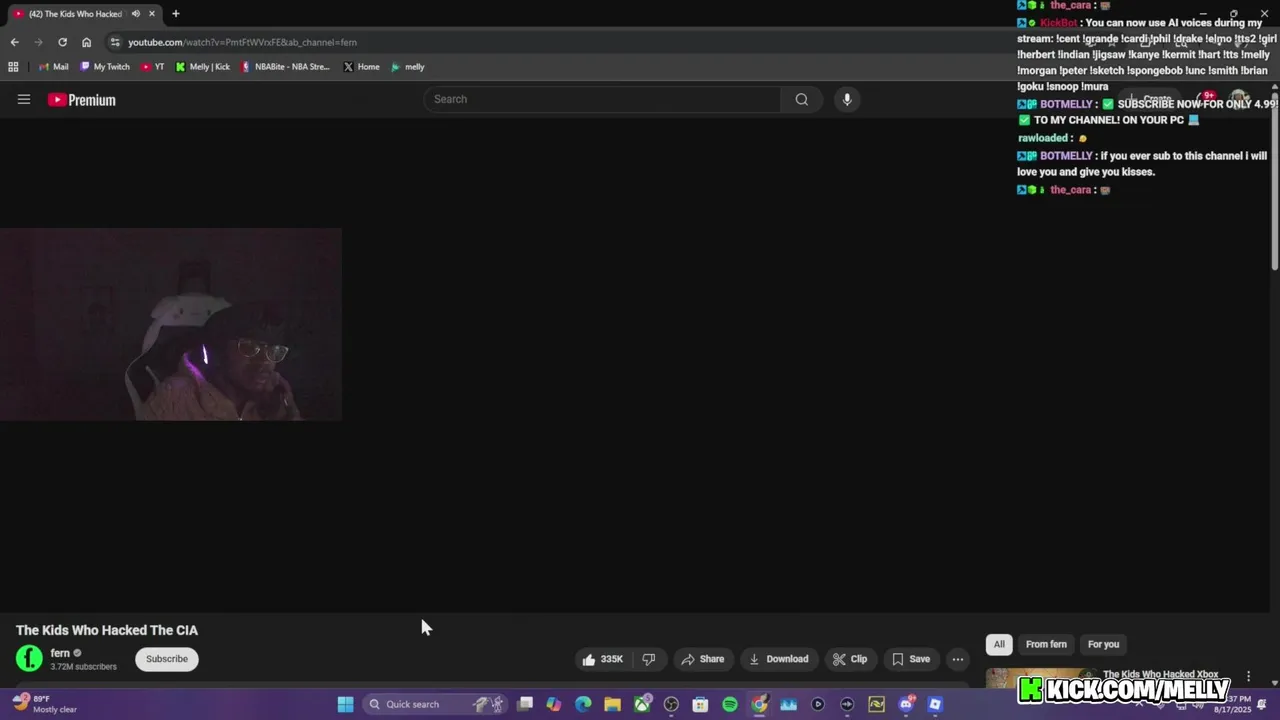Reload the current page
Screen dimensions: 1280x720
pyautogui.click(x=62, y=42)
